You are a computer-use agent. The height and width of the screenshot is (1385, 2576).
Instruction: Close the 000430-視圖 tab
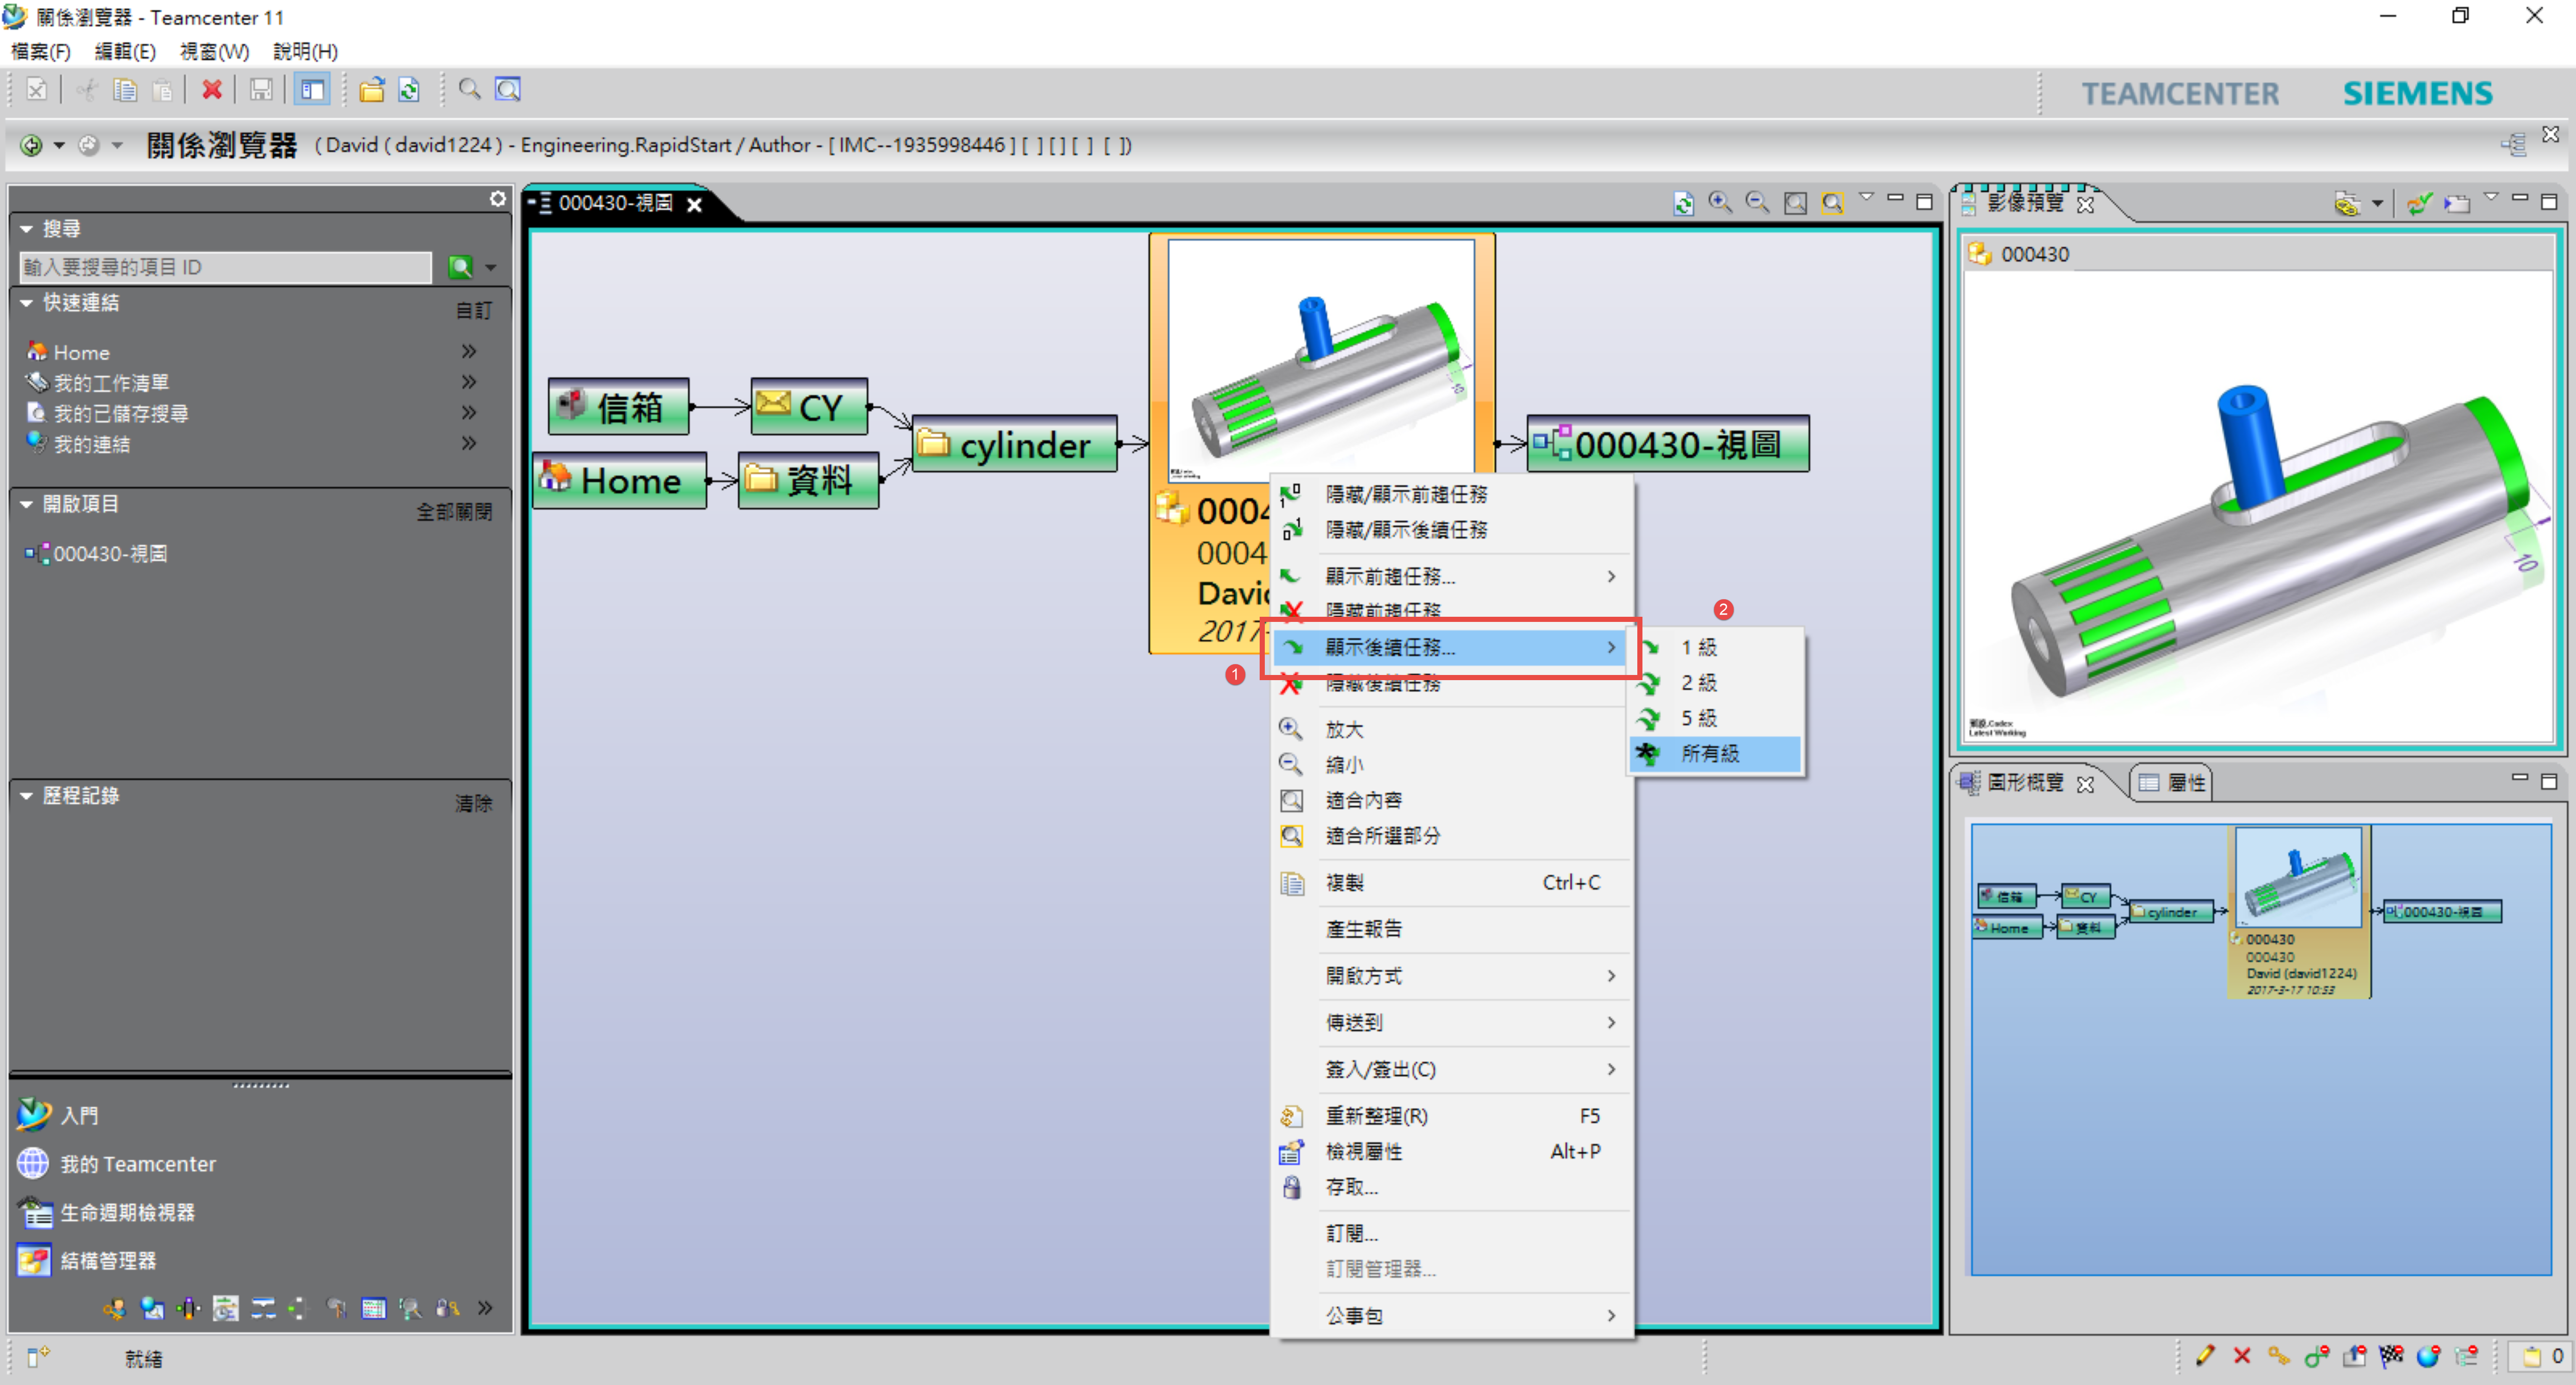click(694, 204)
